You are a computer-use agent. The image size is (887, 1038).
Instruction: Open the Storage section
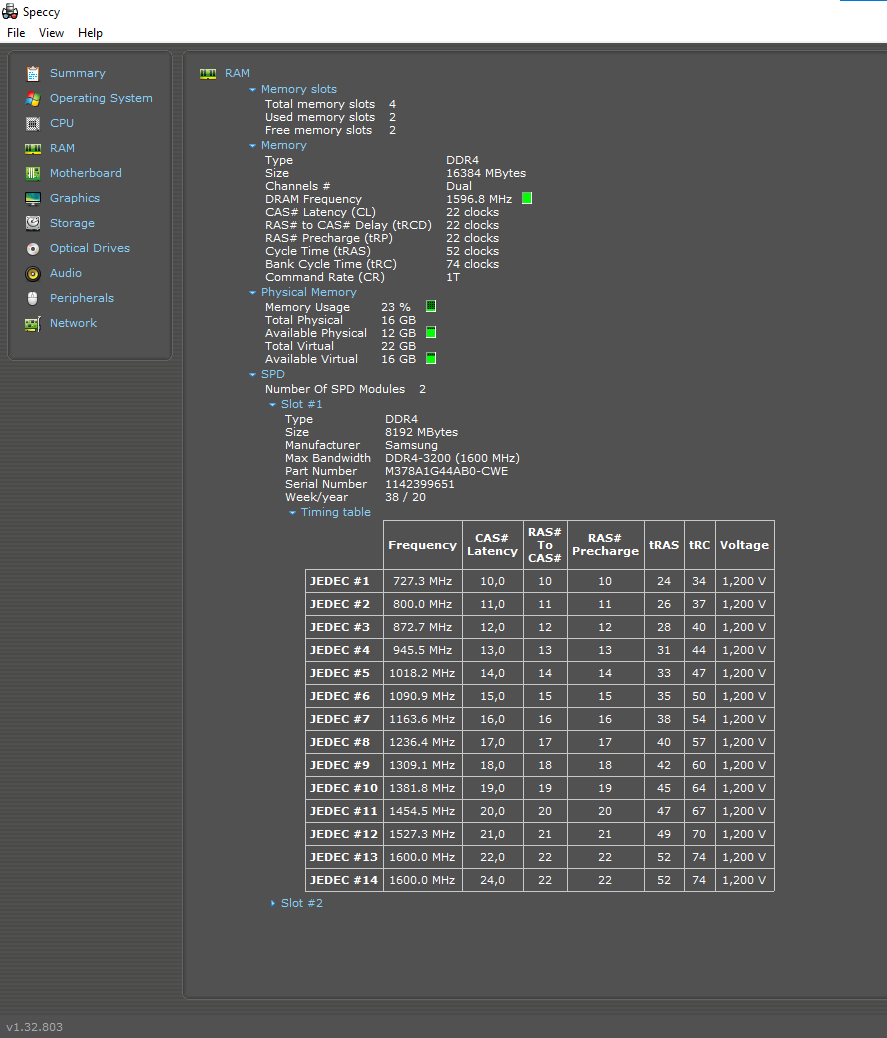(x=71, y=223)
